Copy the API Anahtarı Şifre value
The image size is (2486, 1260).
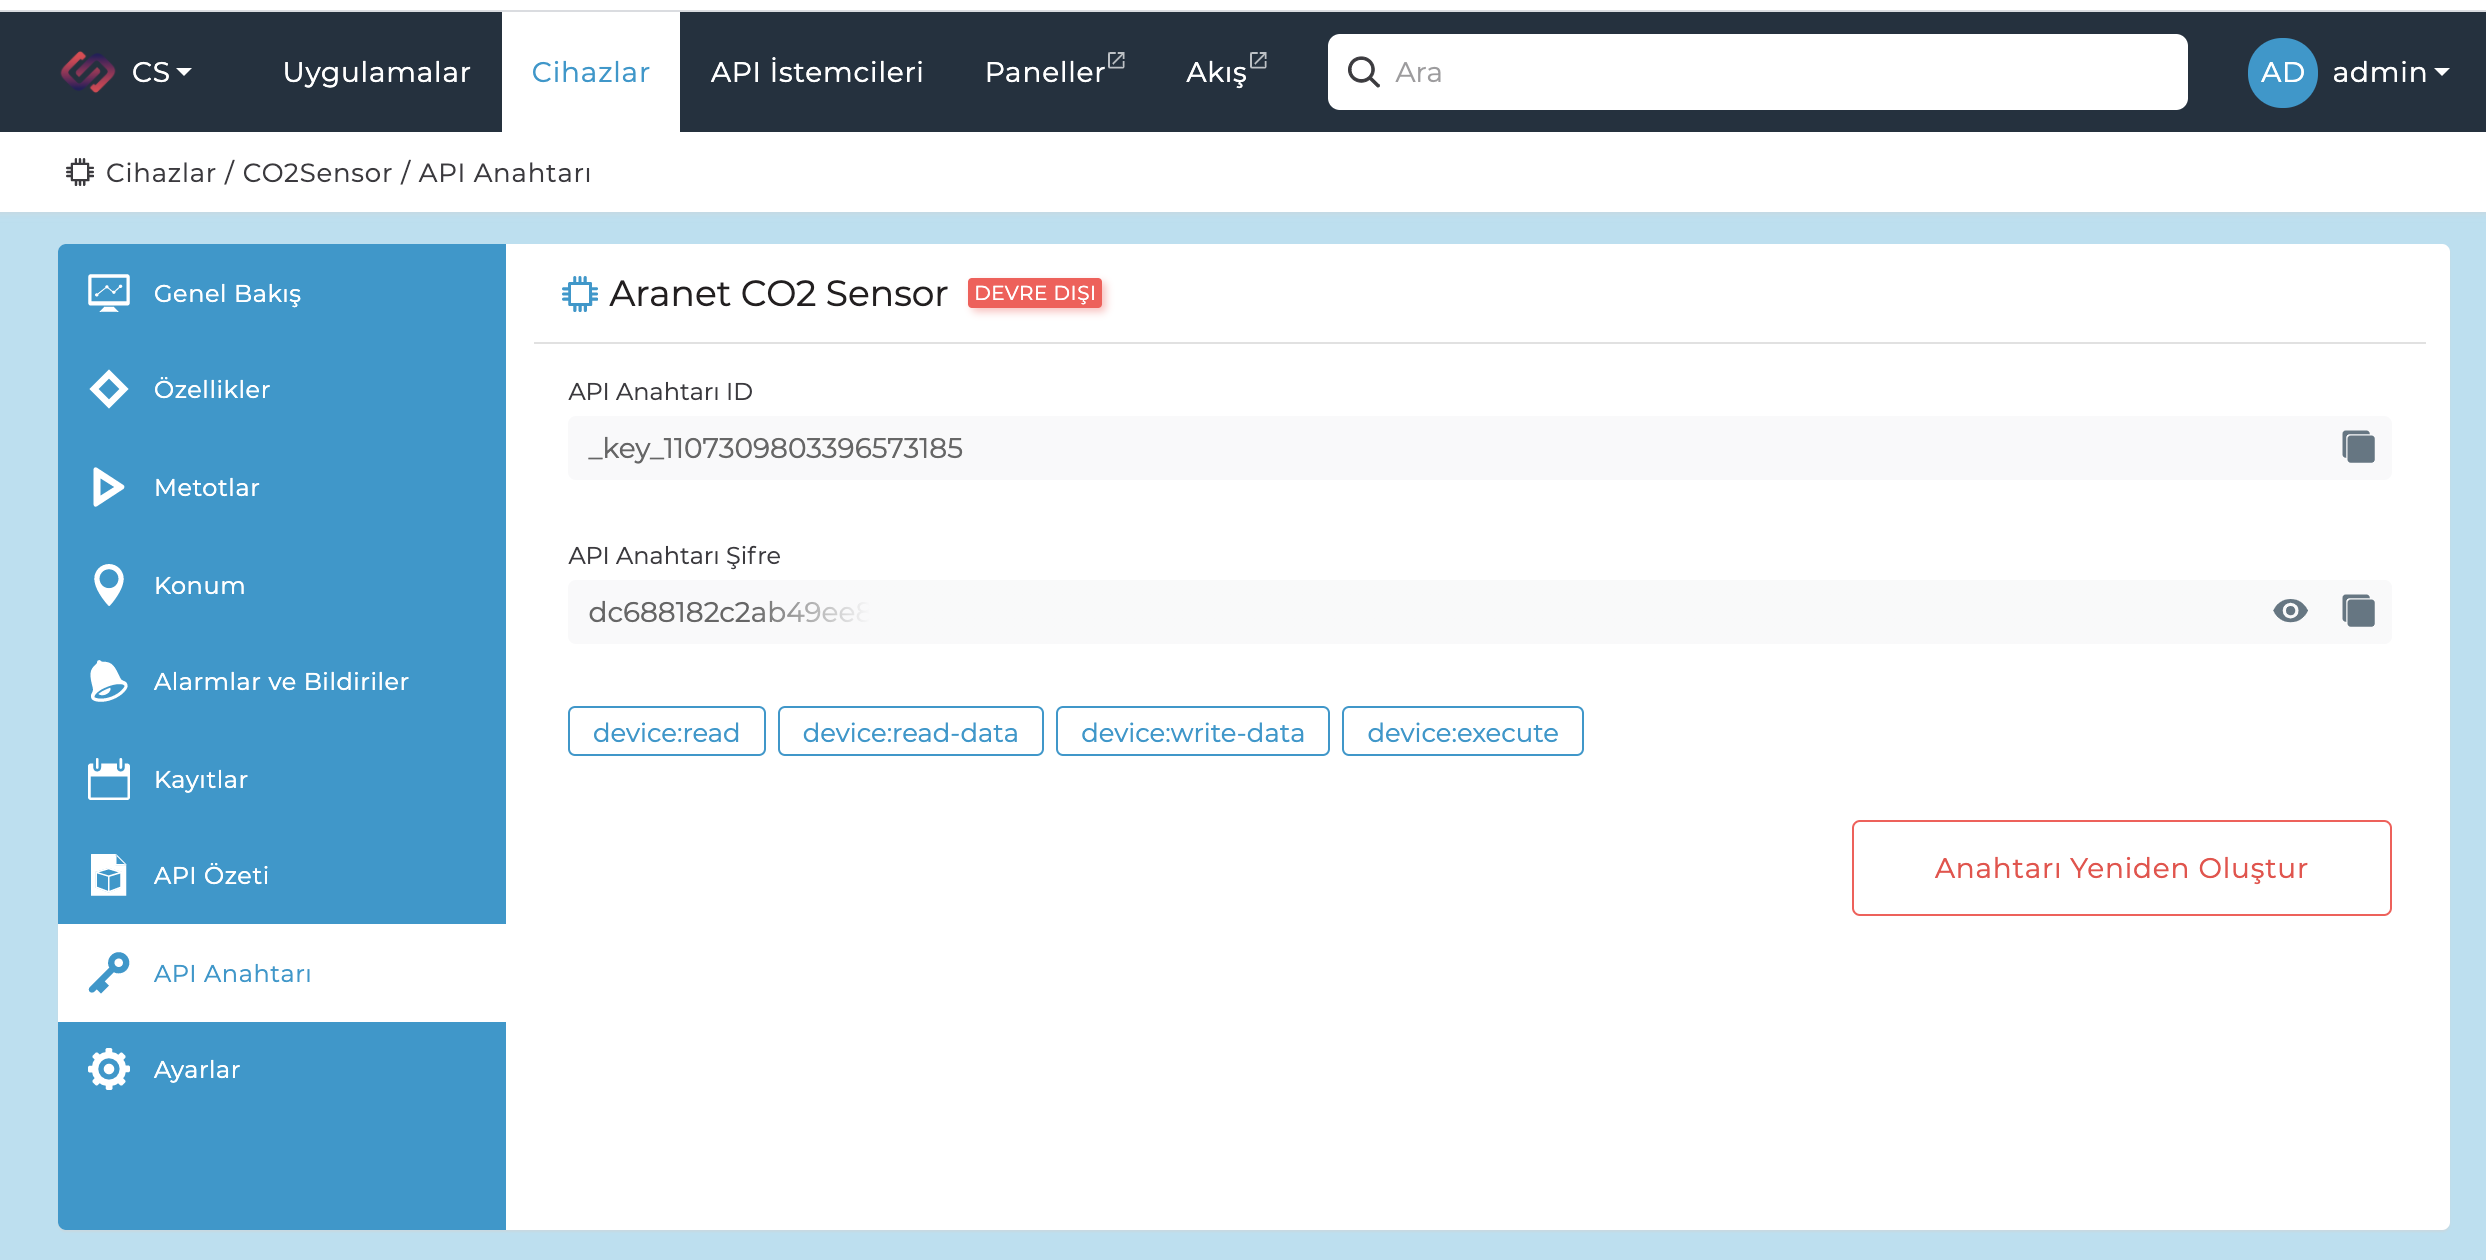click(2357, 611)
